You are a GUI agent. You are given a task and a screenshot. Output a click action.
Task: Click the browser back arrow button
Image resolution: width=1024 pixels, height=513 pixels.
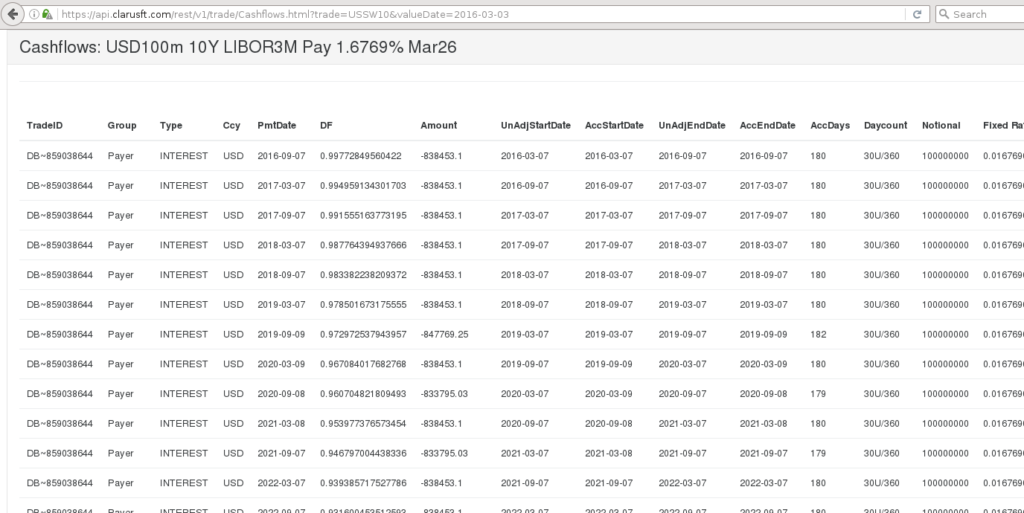pos(13,14)
